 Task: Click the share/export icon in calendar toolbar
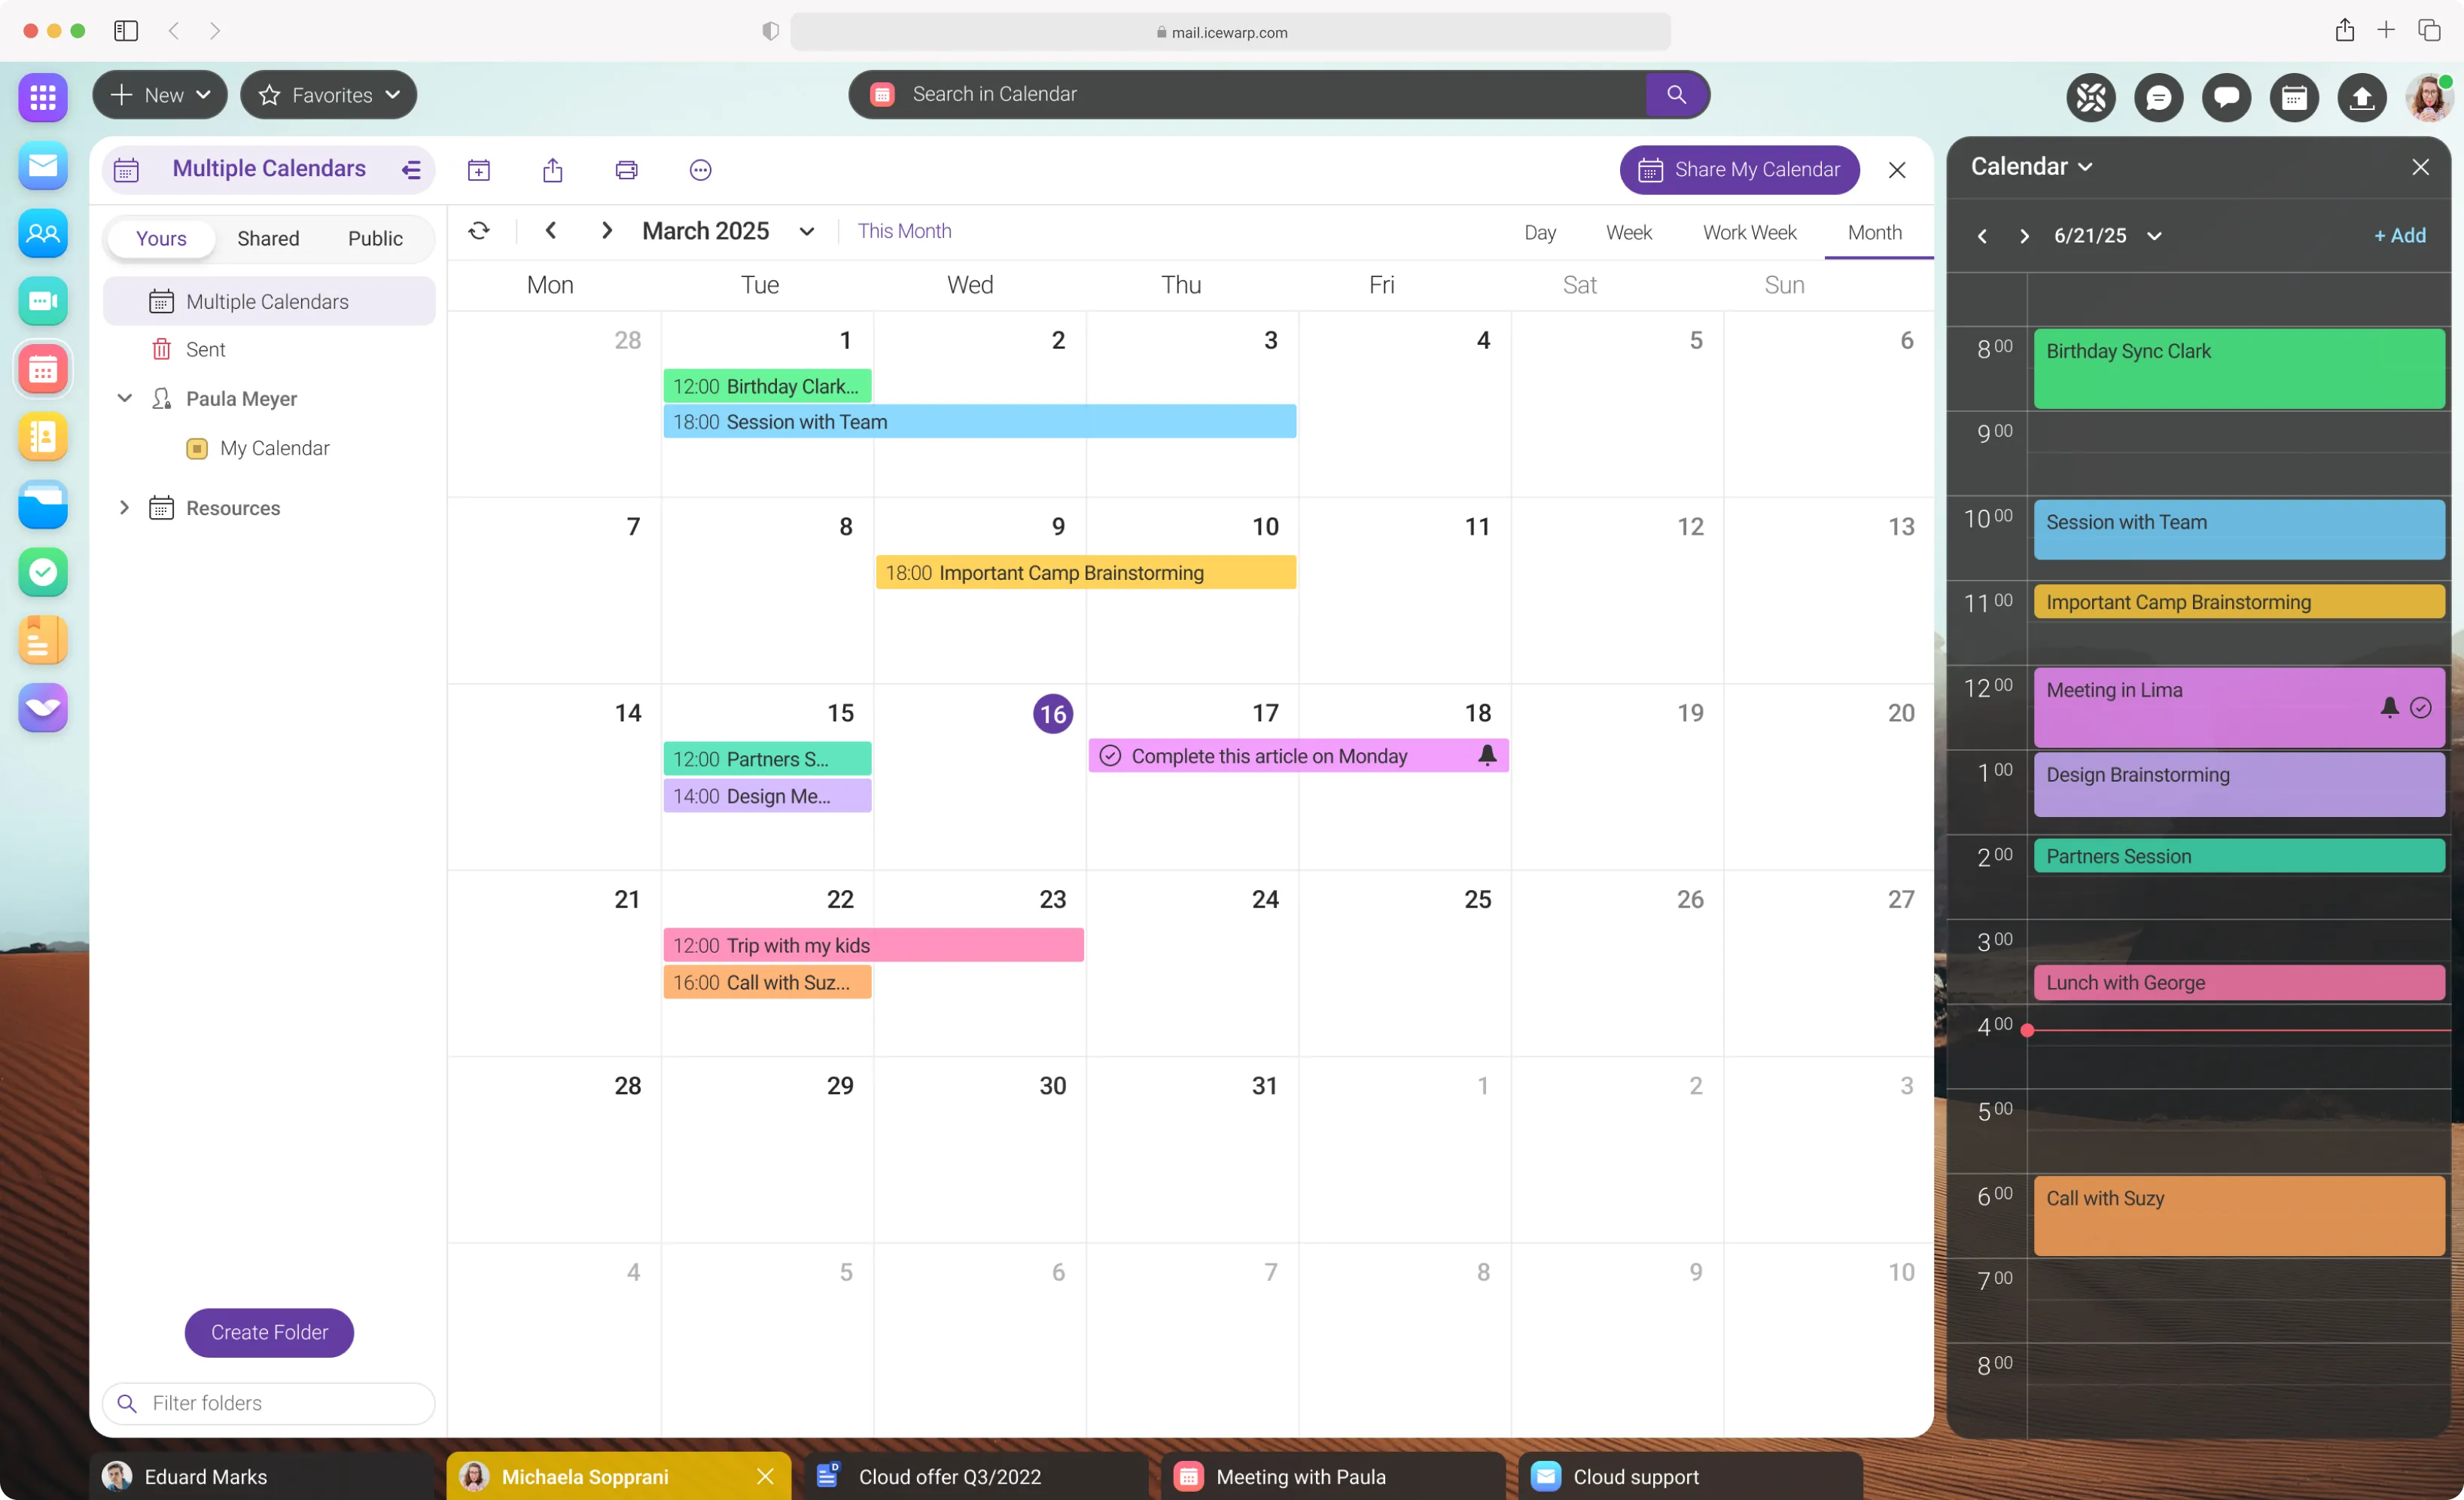click(552, 170)
